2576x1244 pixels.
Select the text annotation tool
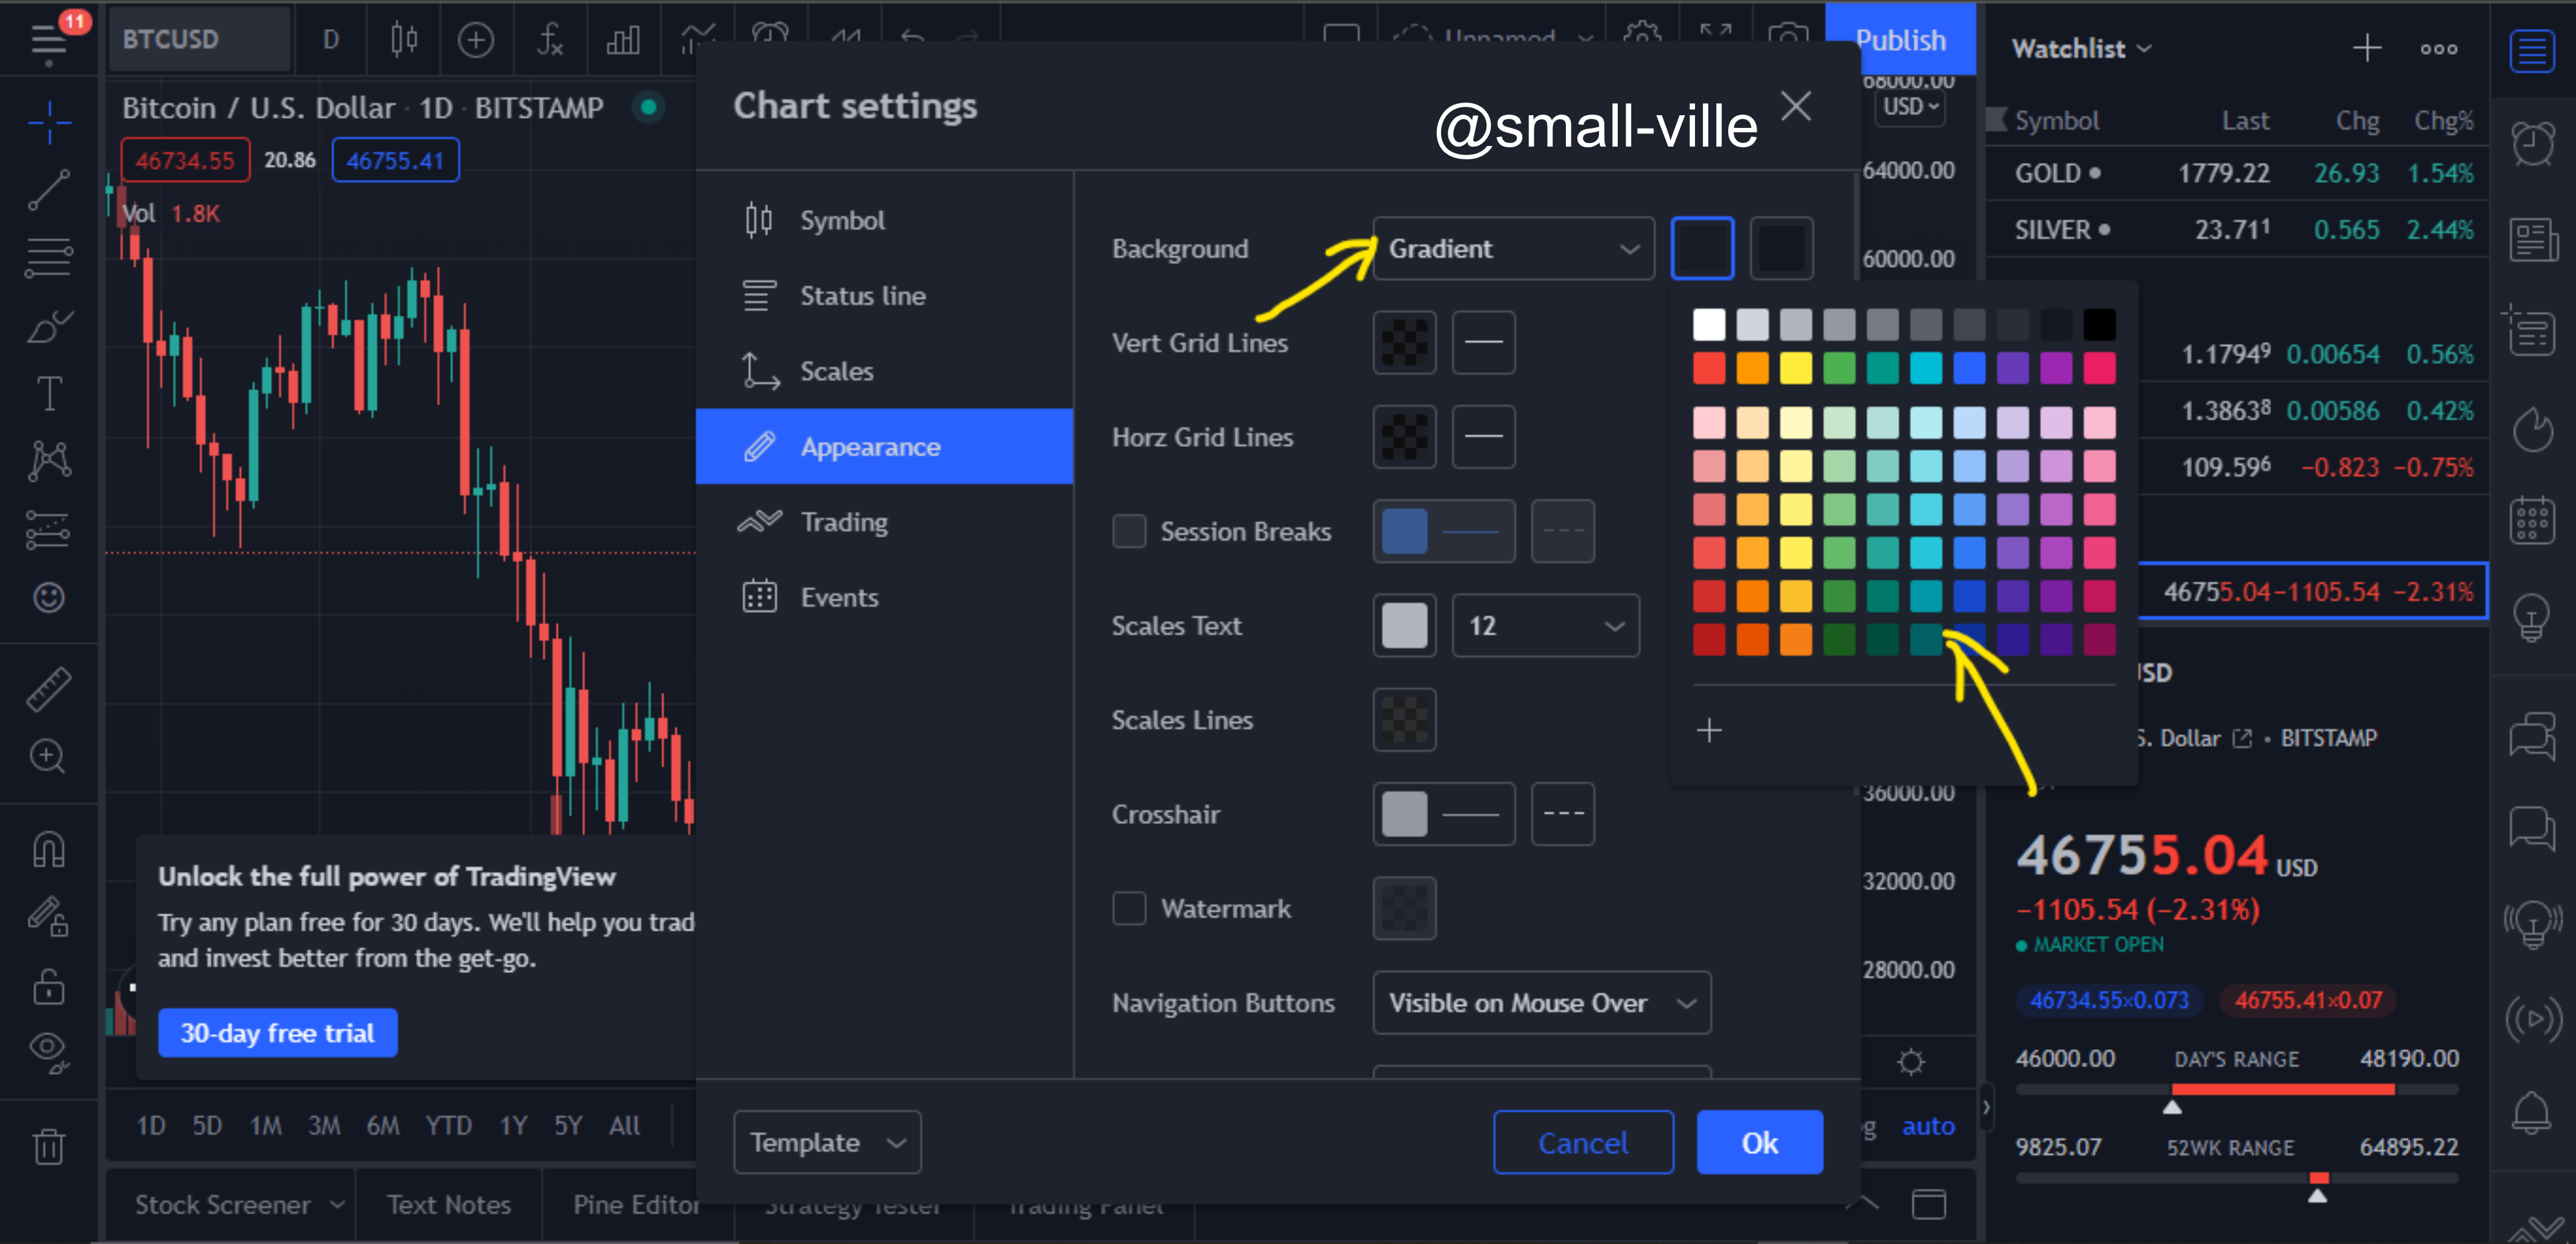pos(48,393)
